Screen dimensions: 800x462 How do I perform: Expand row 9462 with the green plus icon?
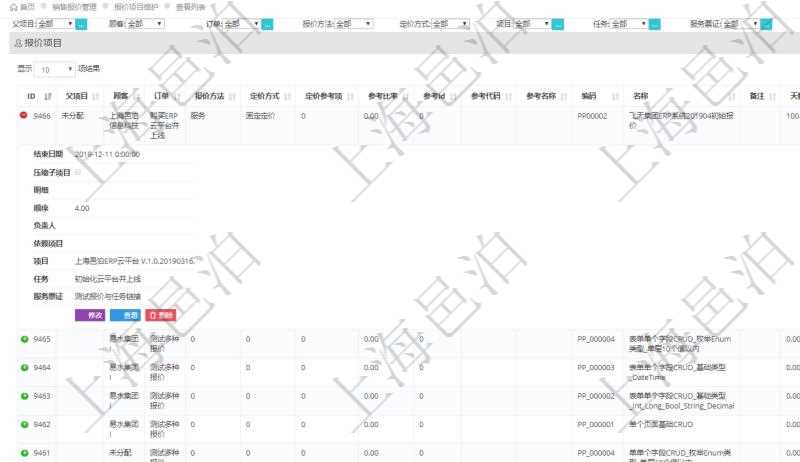(x=24, y=424)
